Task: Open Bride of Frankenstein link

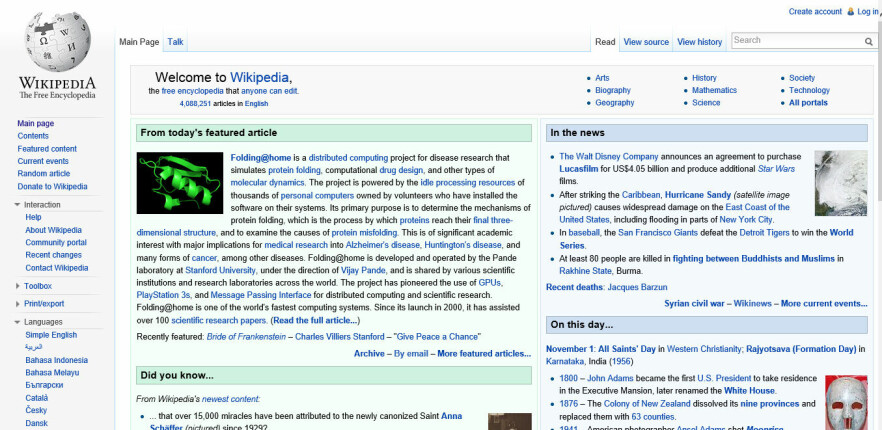Action: [x=246, y=337]
